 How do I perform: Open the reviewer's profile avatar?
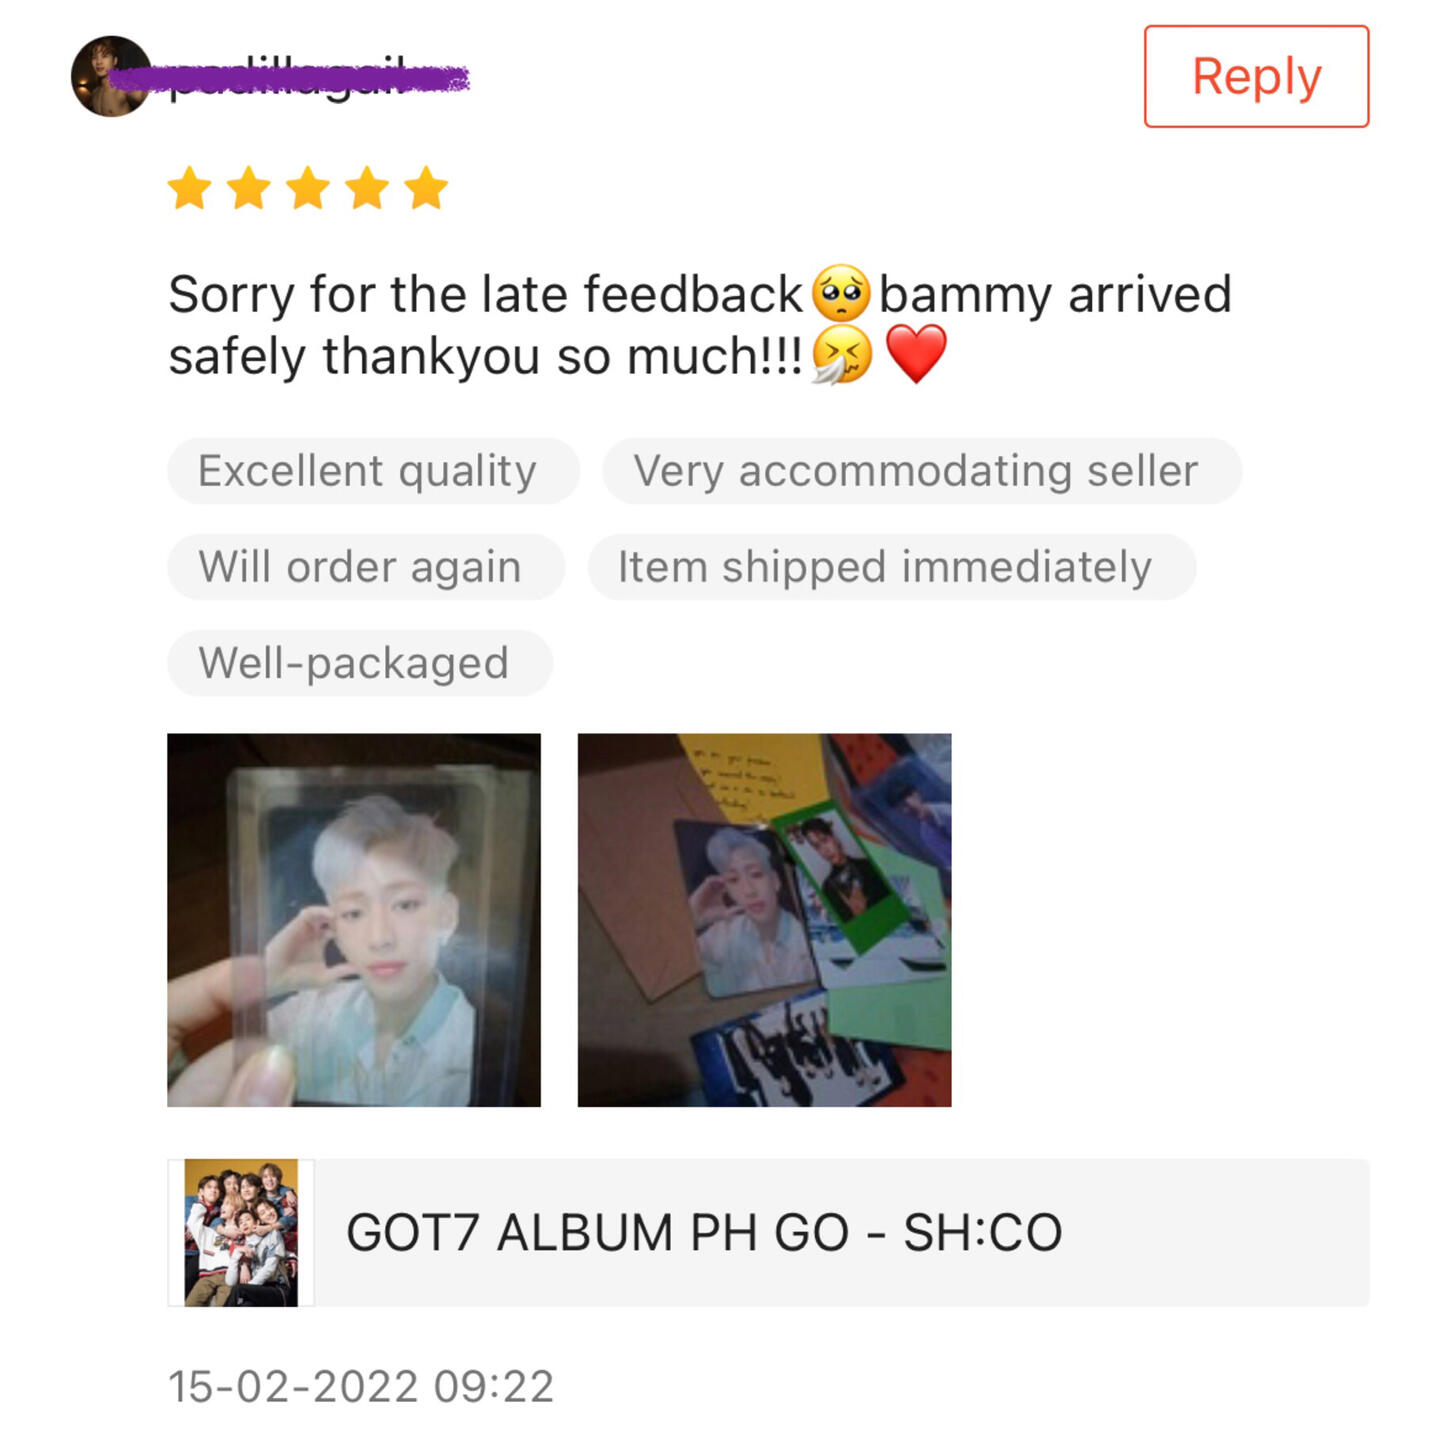(111, 76)
